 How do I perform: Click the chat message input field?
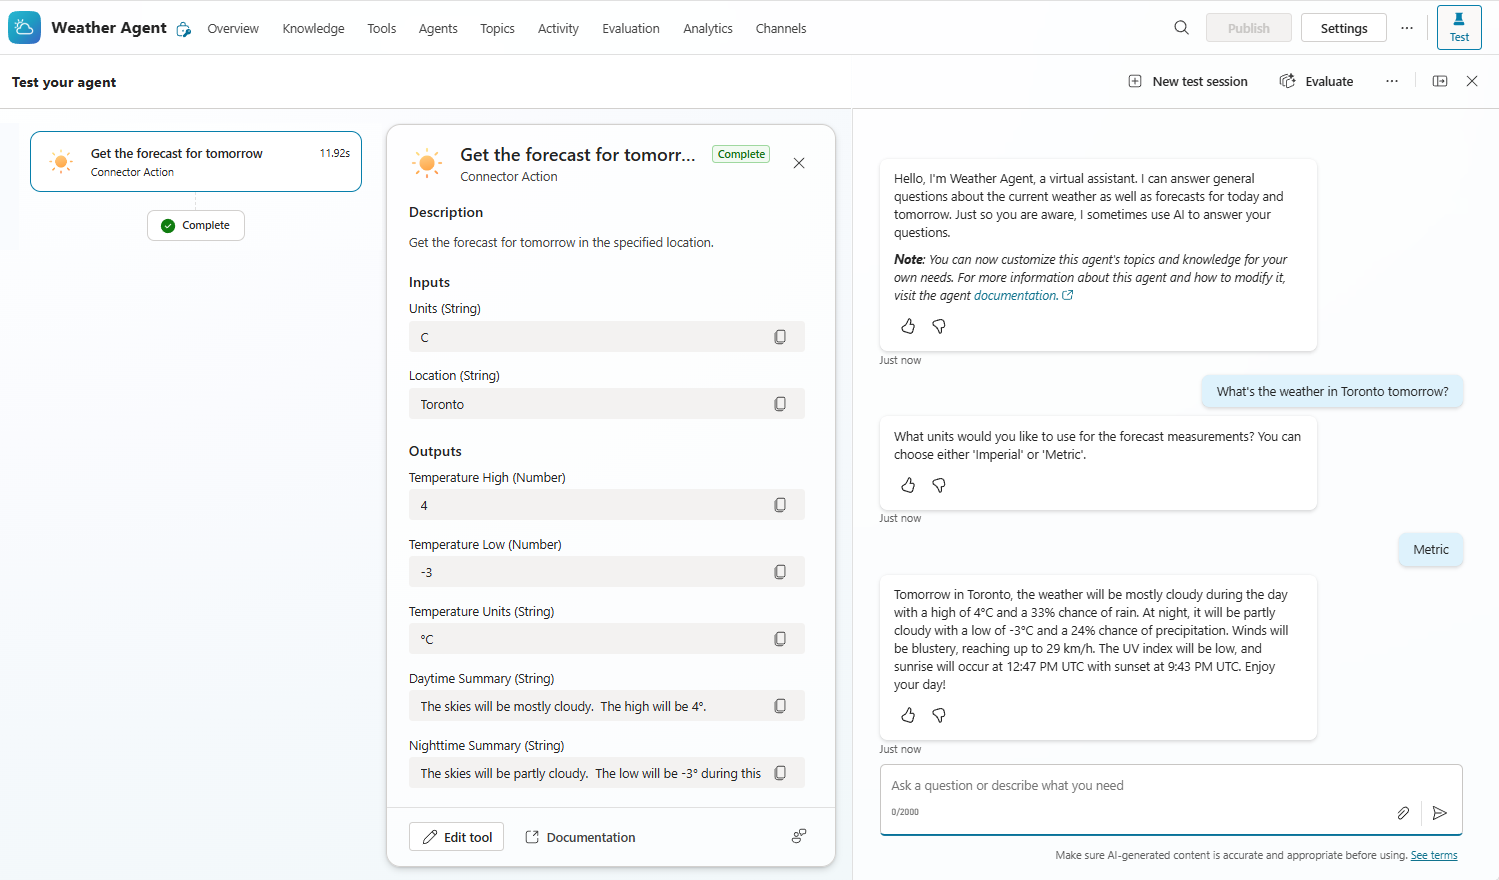tap(1140, 786)
